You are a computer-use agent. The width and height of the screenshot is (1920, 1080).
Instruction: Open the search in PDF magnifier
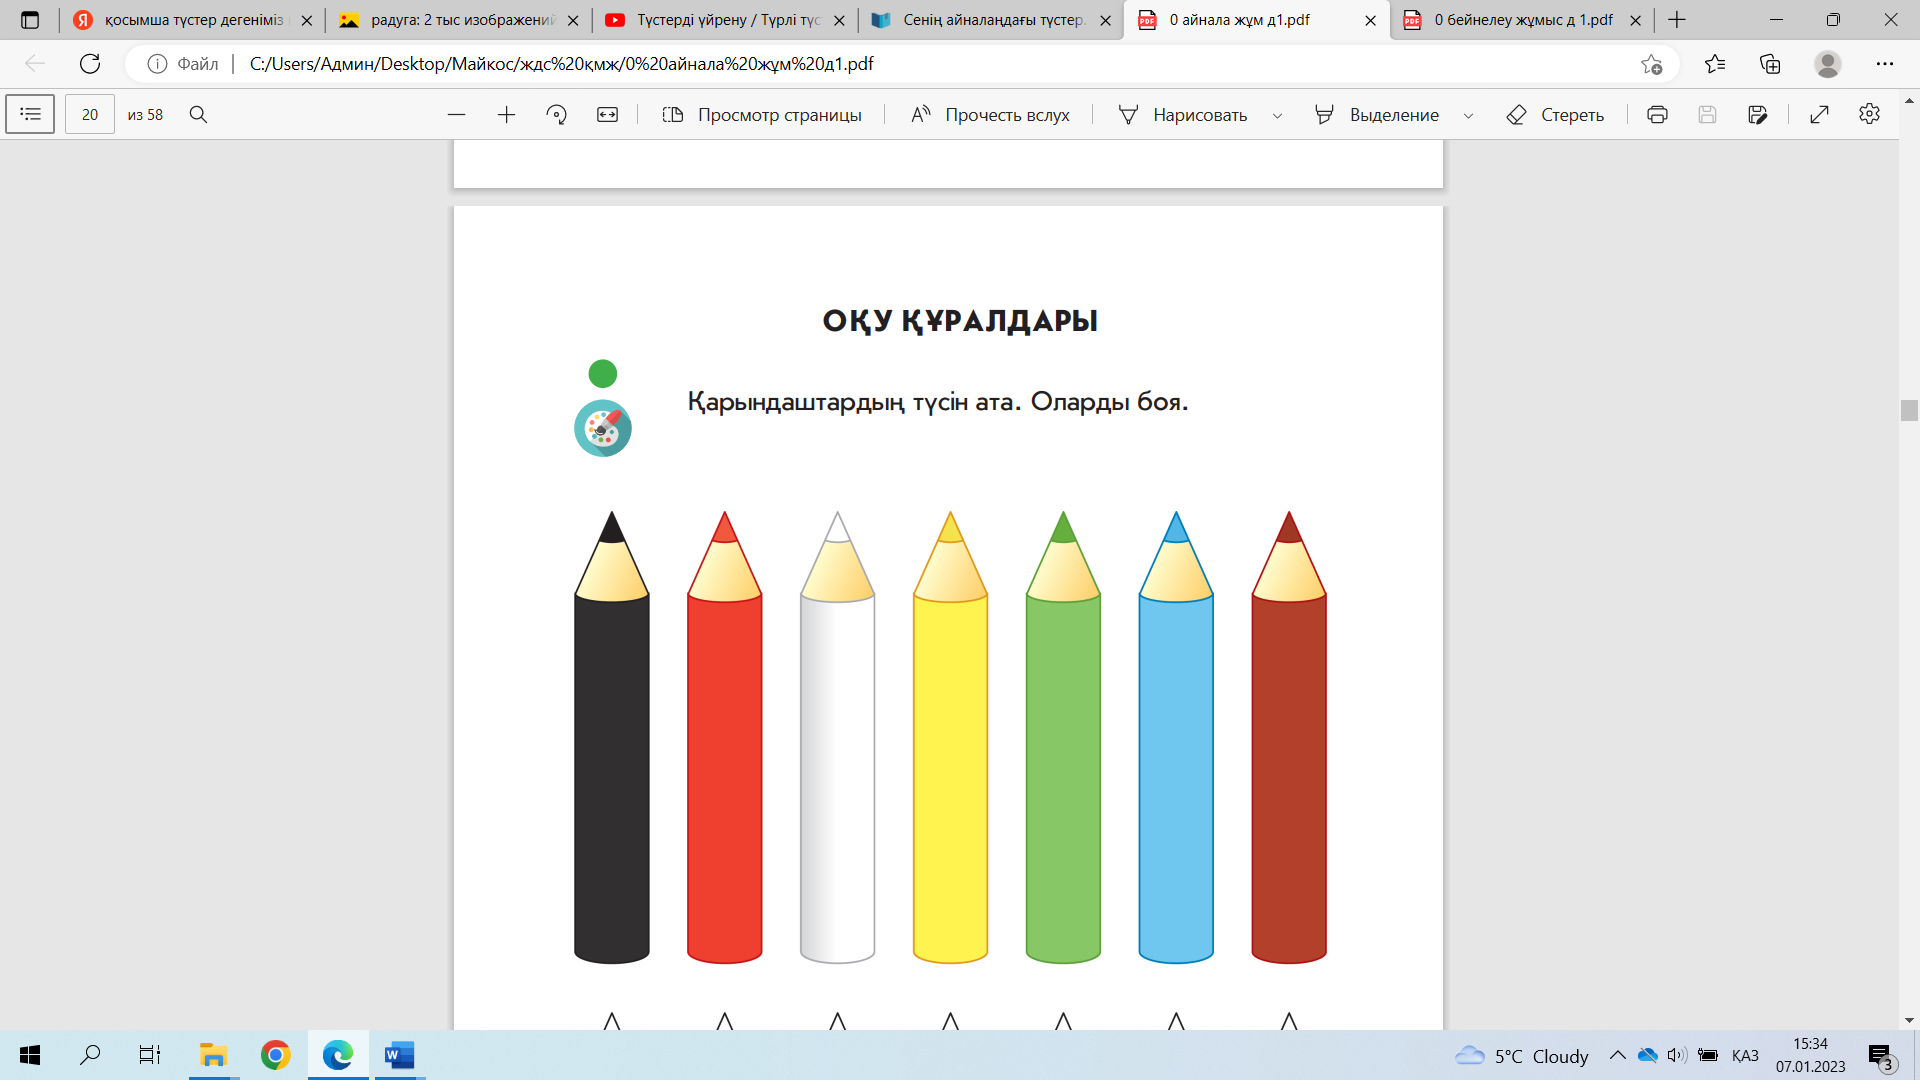click(x=198, y=115)
